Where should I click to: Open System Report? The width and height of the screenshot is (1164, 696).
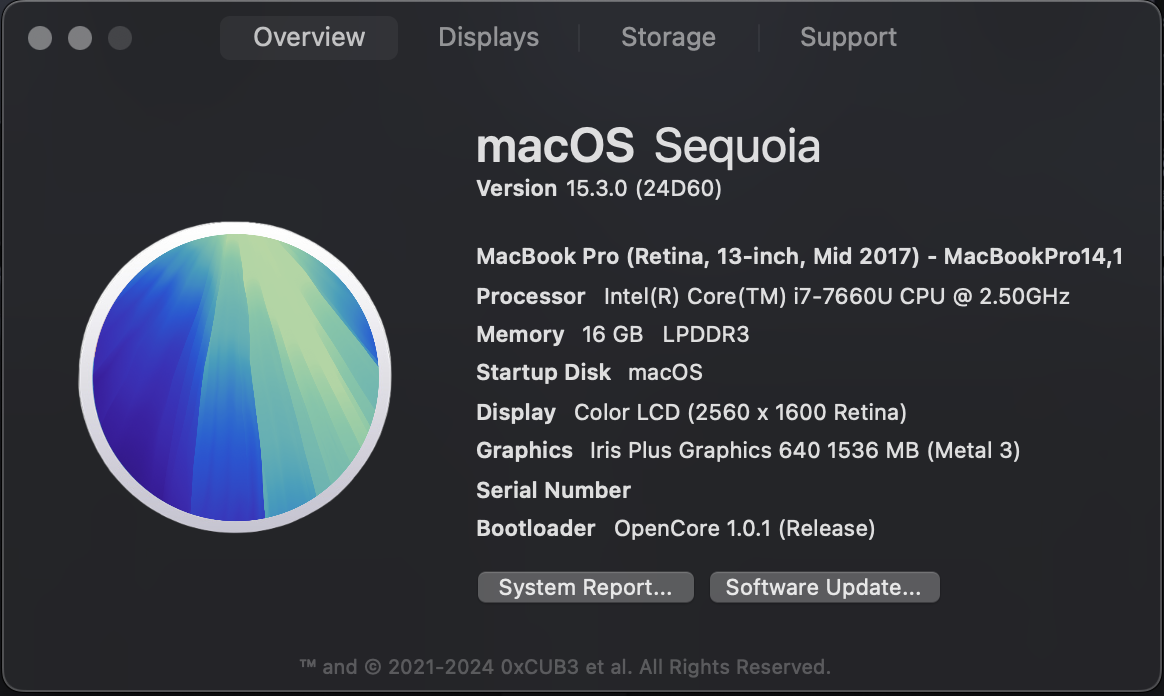(585, 588)
